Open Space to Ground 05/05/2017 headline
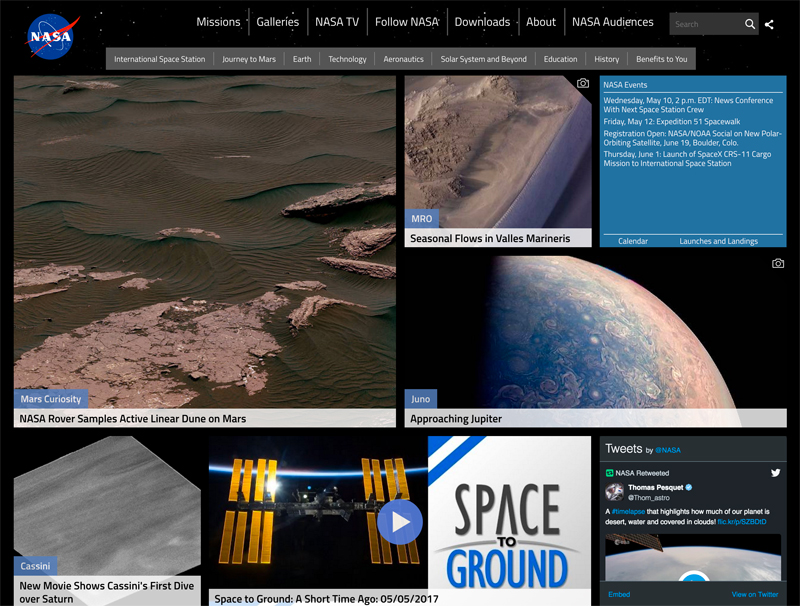The width and height of the screenshot is (800, 606). tap(326, 599)
